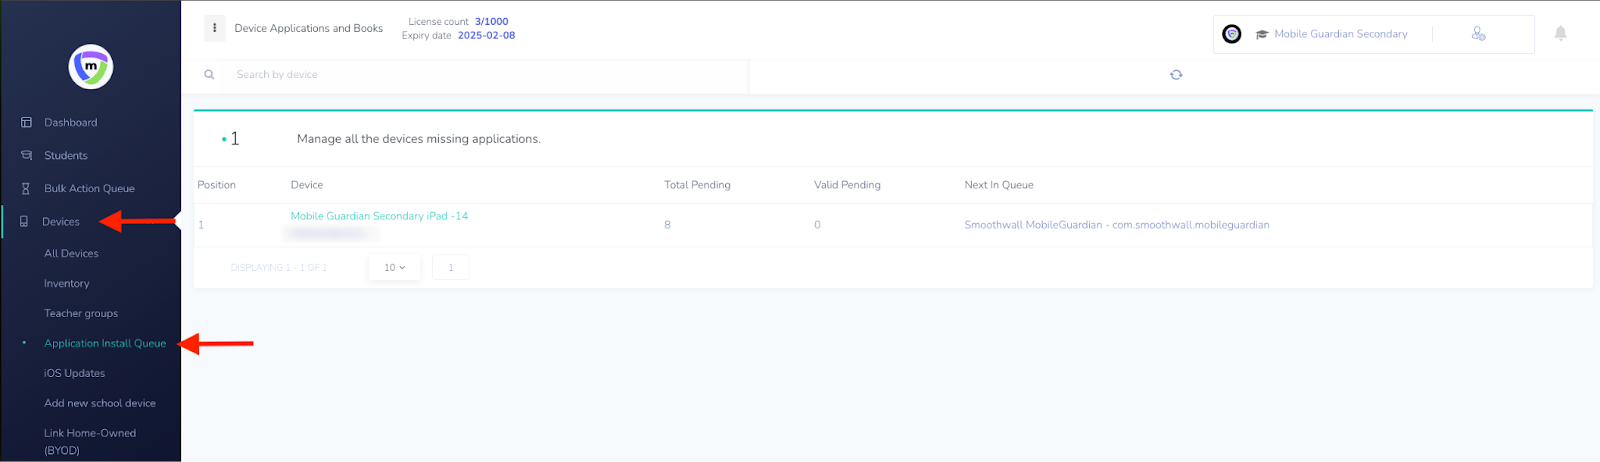Screen dimensions: 1600x462
Task: Collapse the Devices menu section
Action: [x=61, y=222]
